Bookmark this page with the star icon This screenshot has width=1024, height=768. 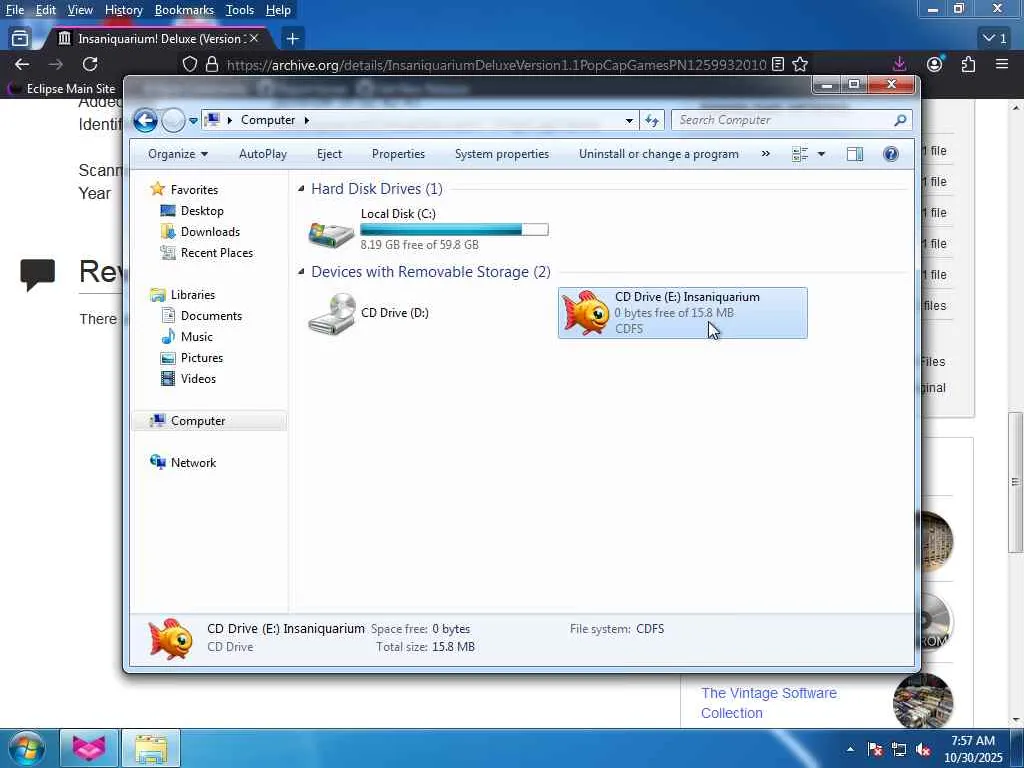[x=800, y=64]
